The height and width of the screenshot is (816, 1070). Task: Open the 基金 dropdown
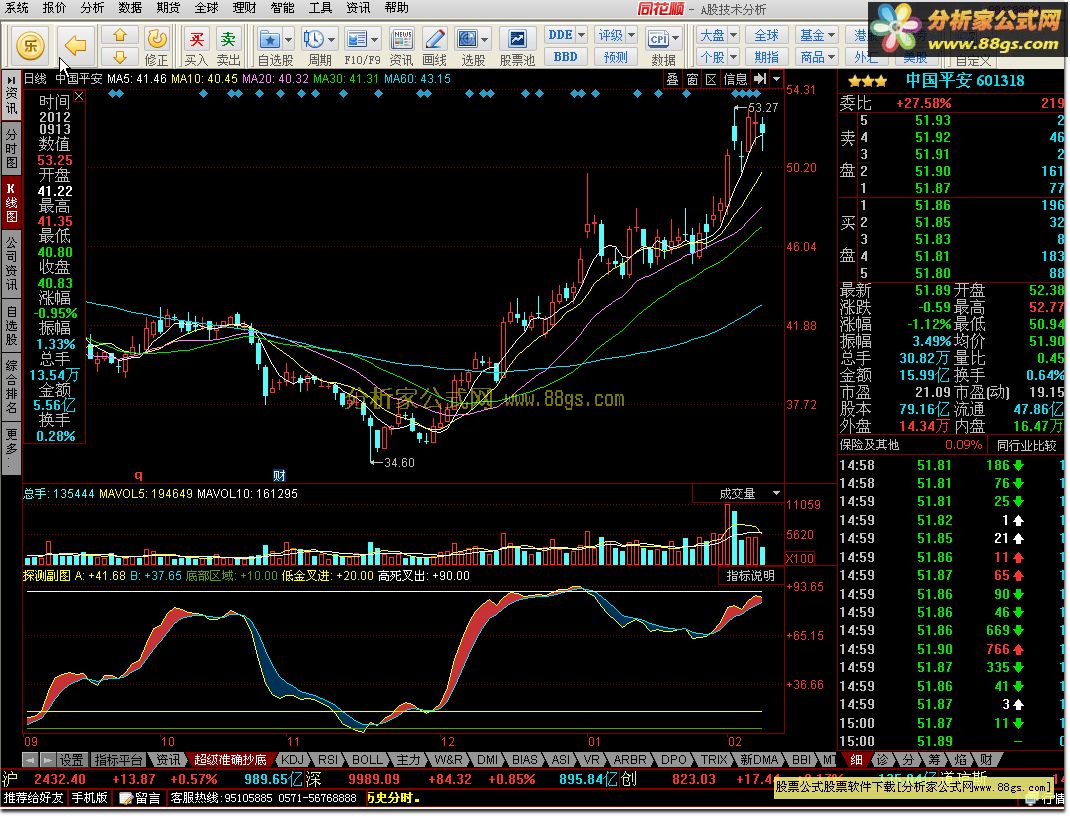point(832,35)
